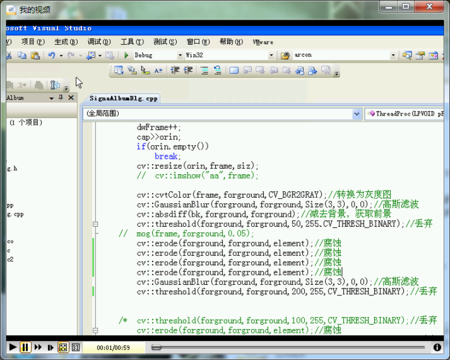This screenshot has height=360, width=450.
Task: Click the Navigate Forward icon
Action: pos(109,55)
